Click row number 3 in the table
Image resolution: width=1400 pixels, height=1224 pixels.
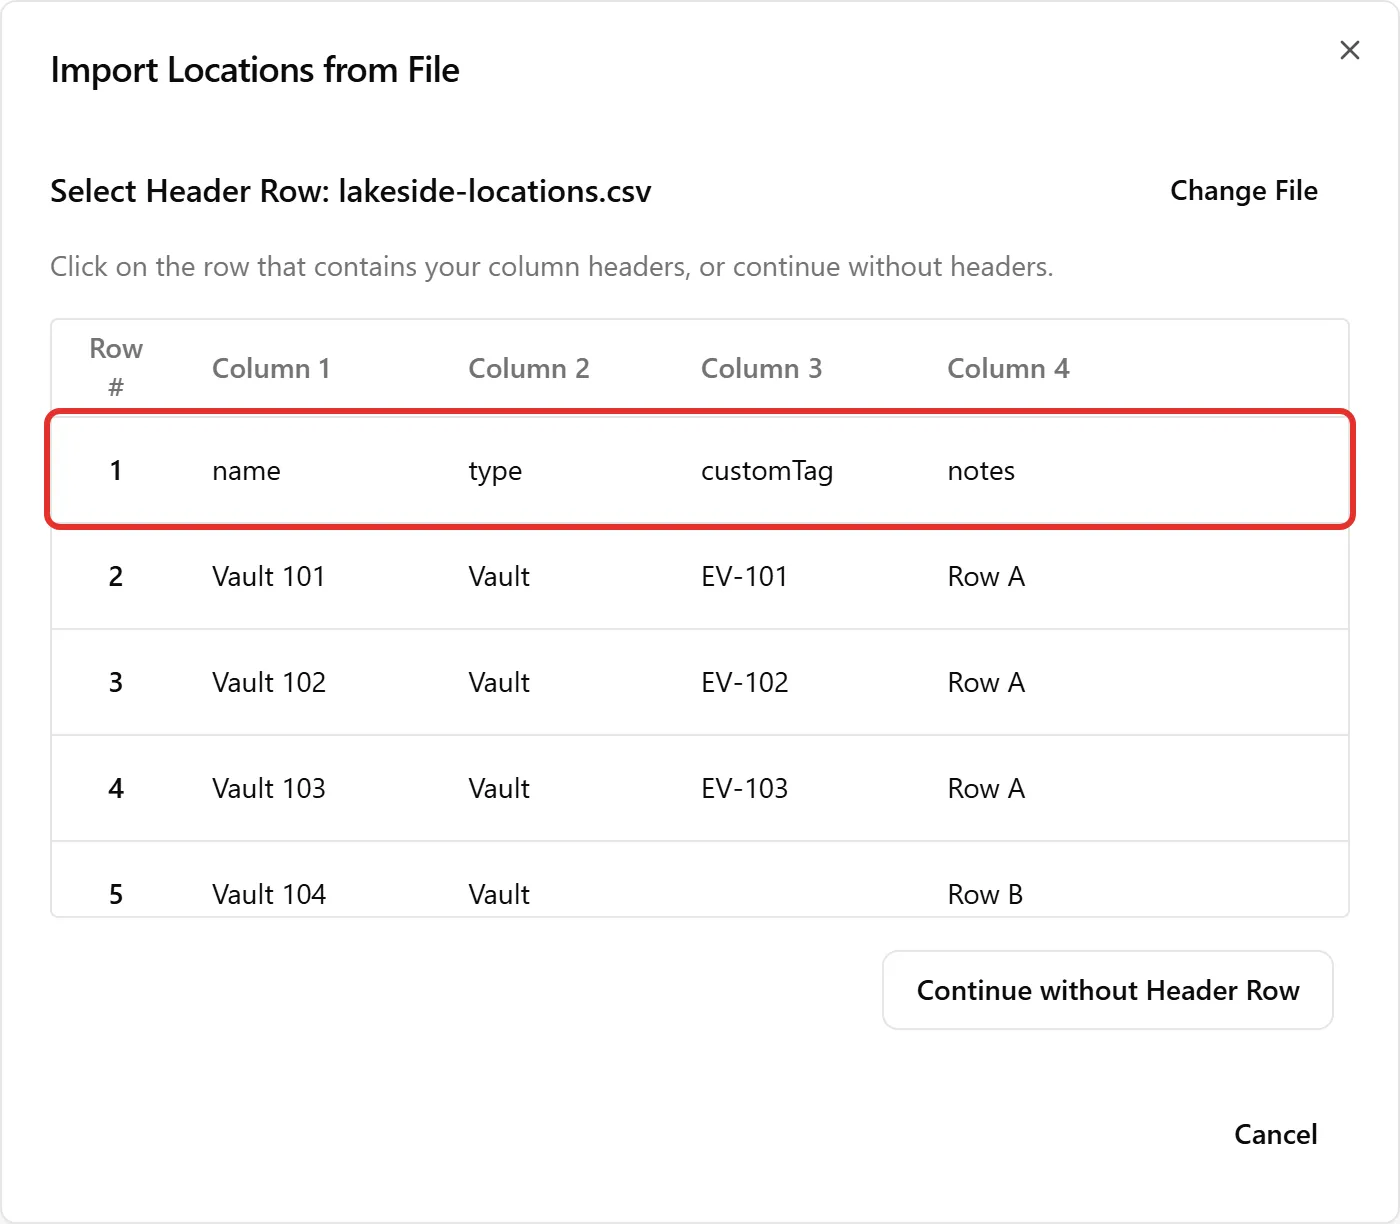(116, 683)
